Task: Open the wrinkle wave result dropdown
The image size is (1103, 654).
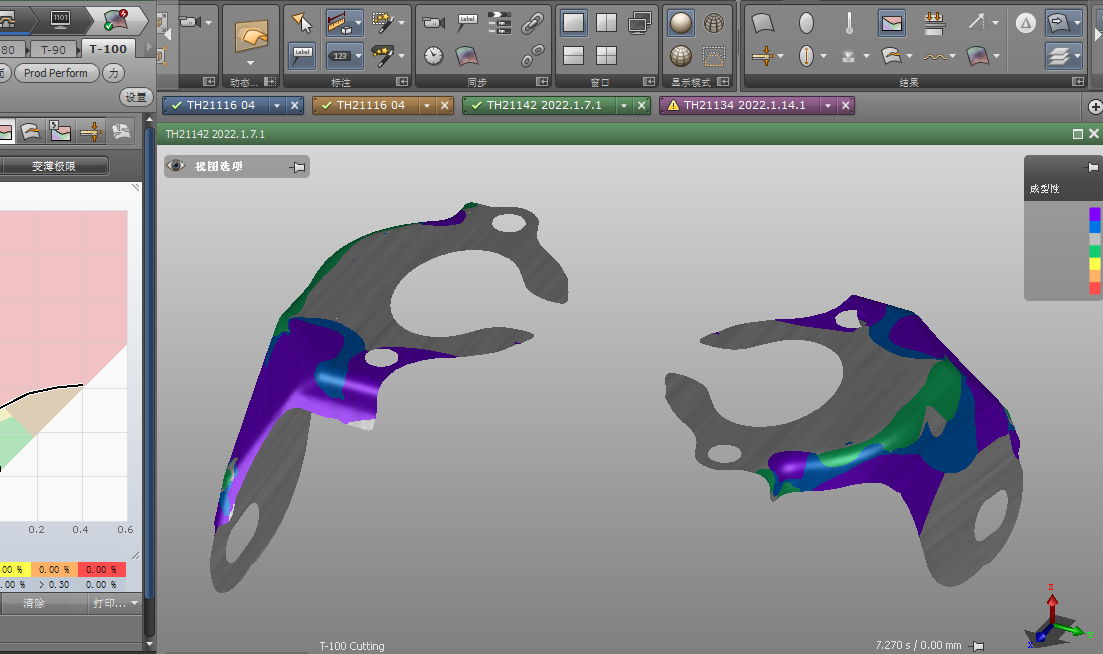Action: (952, 56)
